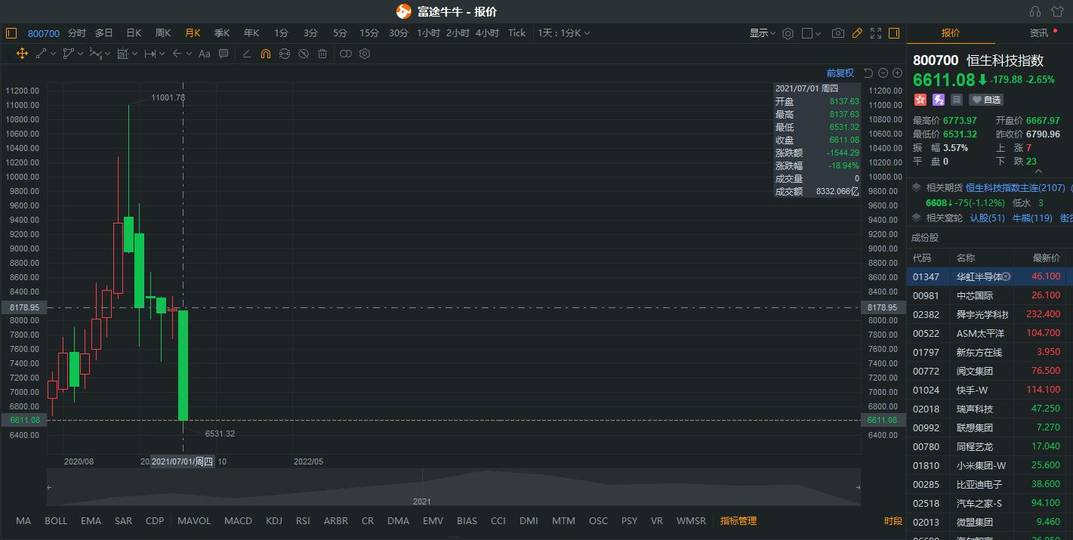Open chart layout square dropdown
Screen dimensions: 1073x540
811,33
